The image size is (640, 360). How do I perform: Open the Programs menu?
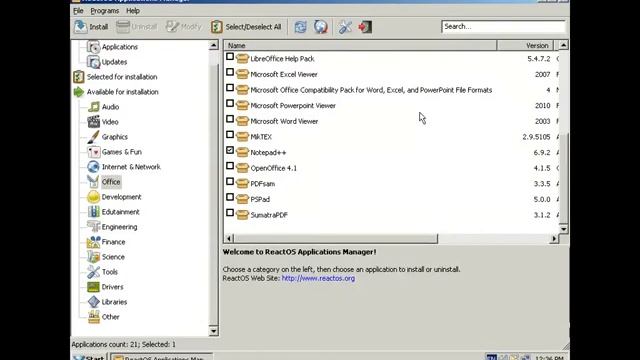coord(105,11)
